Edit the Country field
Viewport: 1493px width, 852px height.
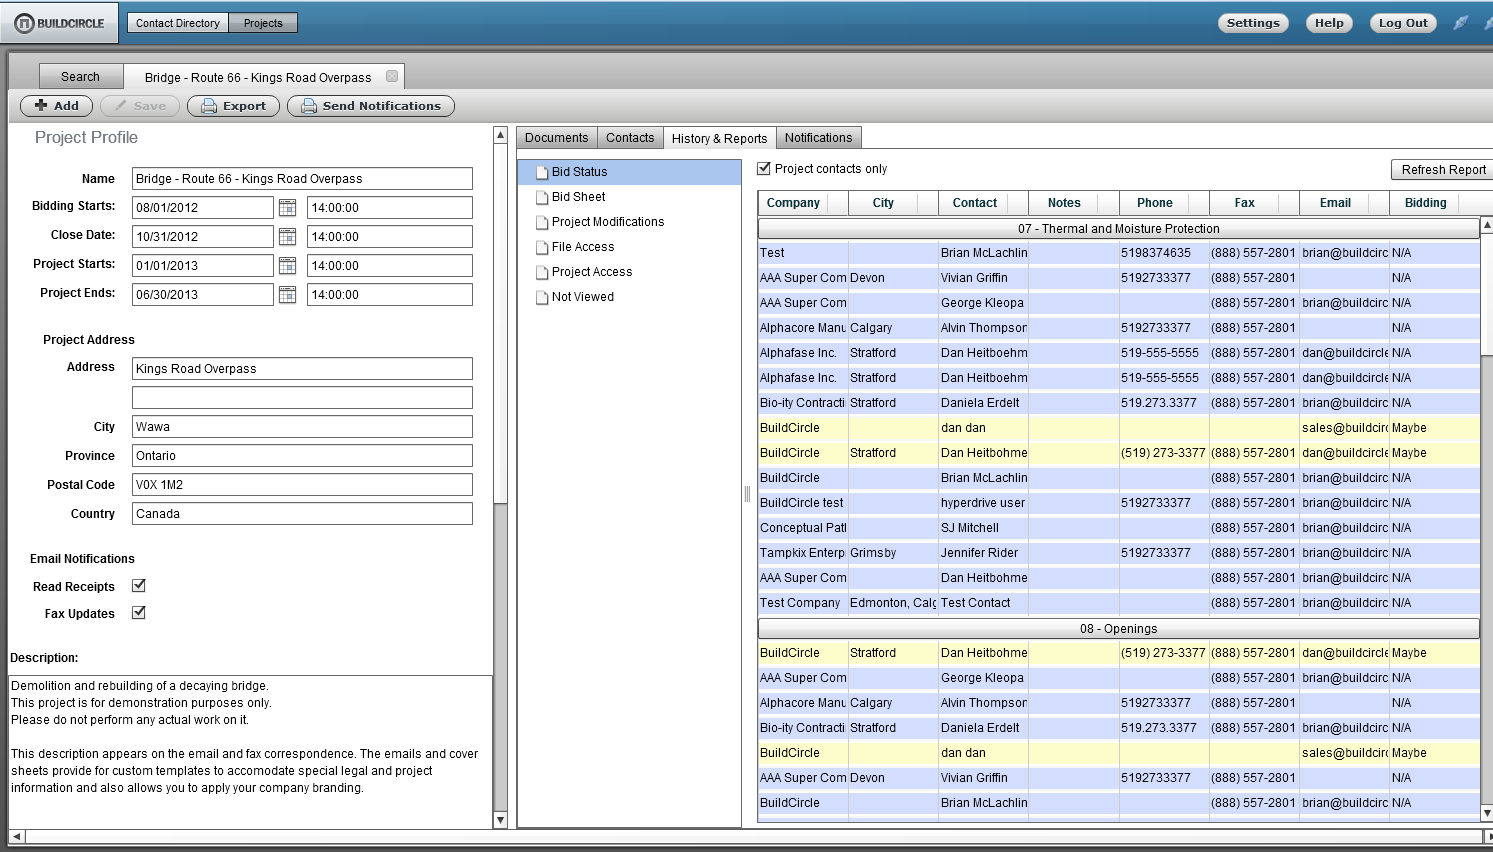(x=302, y=514)
